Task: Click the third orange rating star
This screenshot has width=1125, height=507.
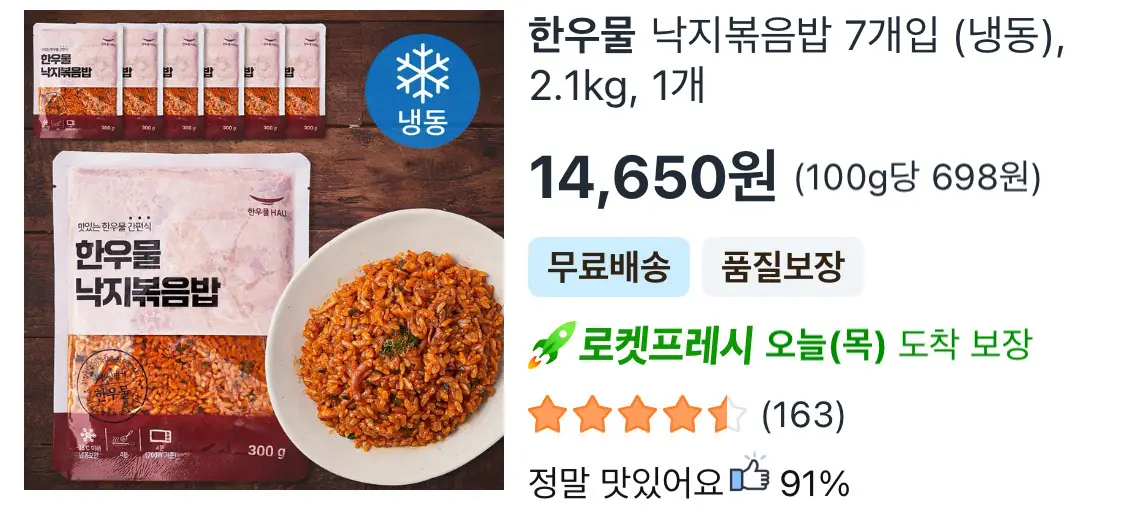Action: [638, 415]
